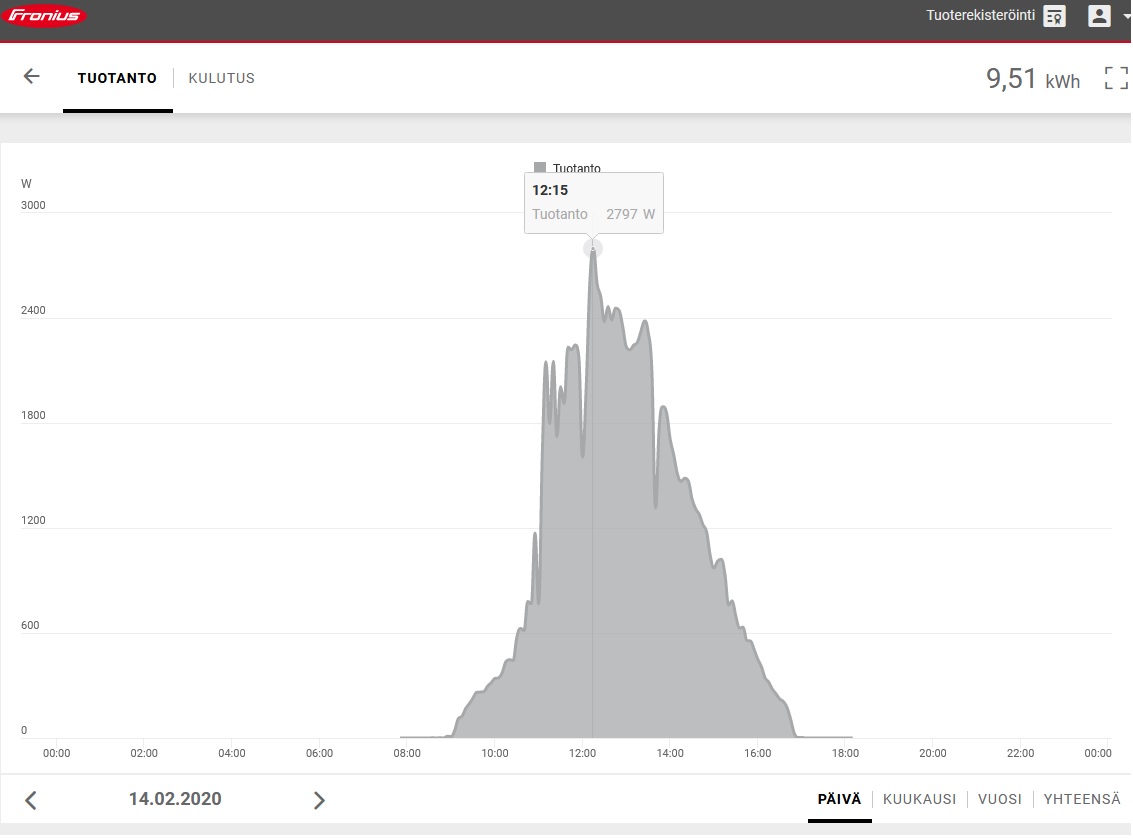Click the Tuoterekisteröinti link text
This screenshot has height=839, width=1133.
(981, 15)
